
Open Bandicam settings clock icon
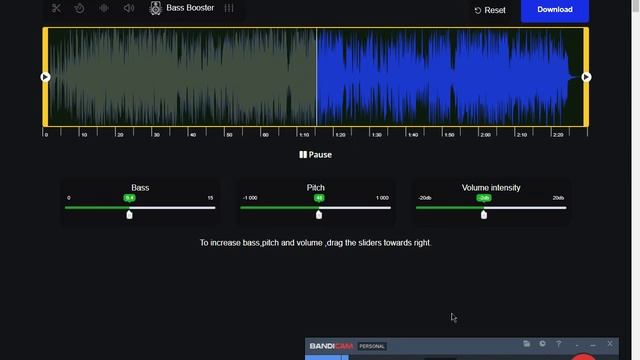[x=542, y=344]
